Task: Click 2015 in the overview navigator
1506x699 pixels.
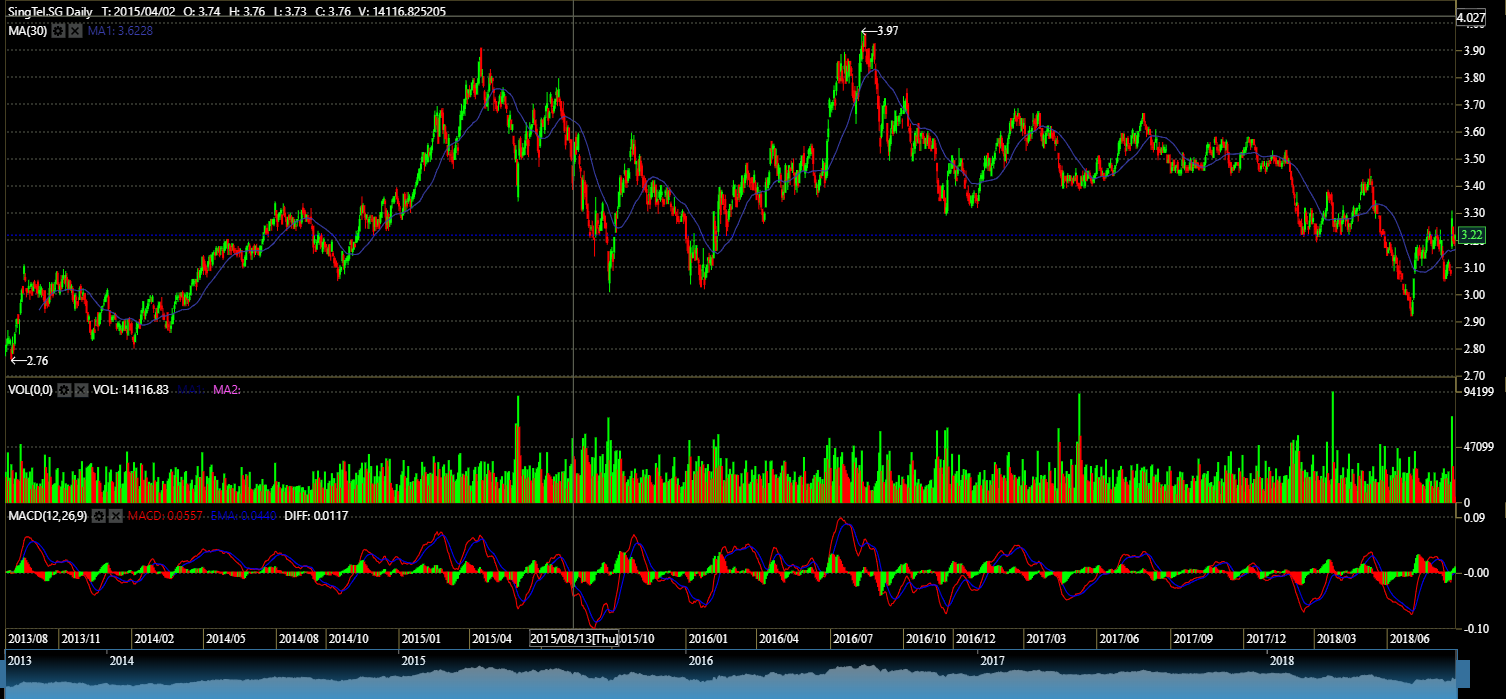Action: pos(413,661)
